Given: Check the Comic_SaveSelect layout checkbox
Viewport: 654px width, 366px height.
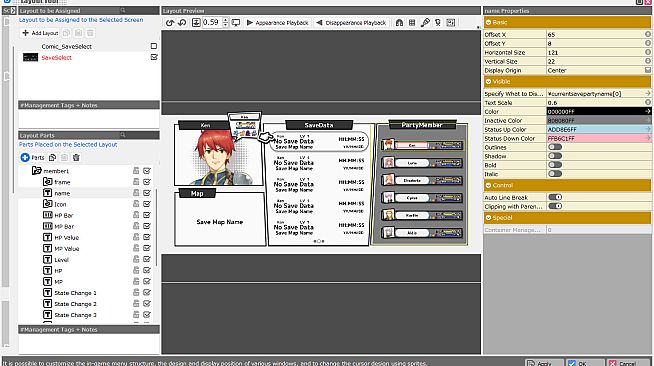Looking at the screenshot, I should pyautogui.click(x=154, y=46).
